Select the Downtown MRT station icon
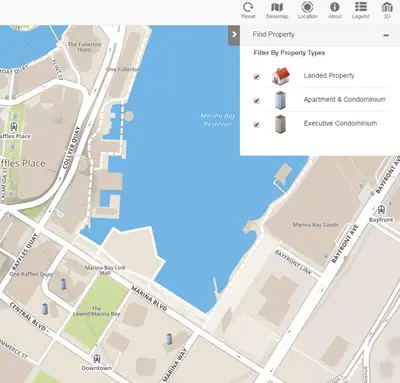 click(x=97, y=358)
